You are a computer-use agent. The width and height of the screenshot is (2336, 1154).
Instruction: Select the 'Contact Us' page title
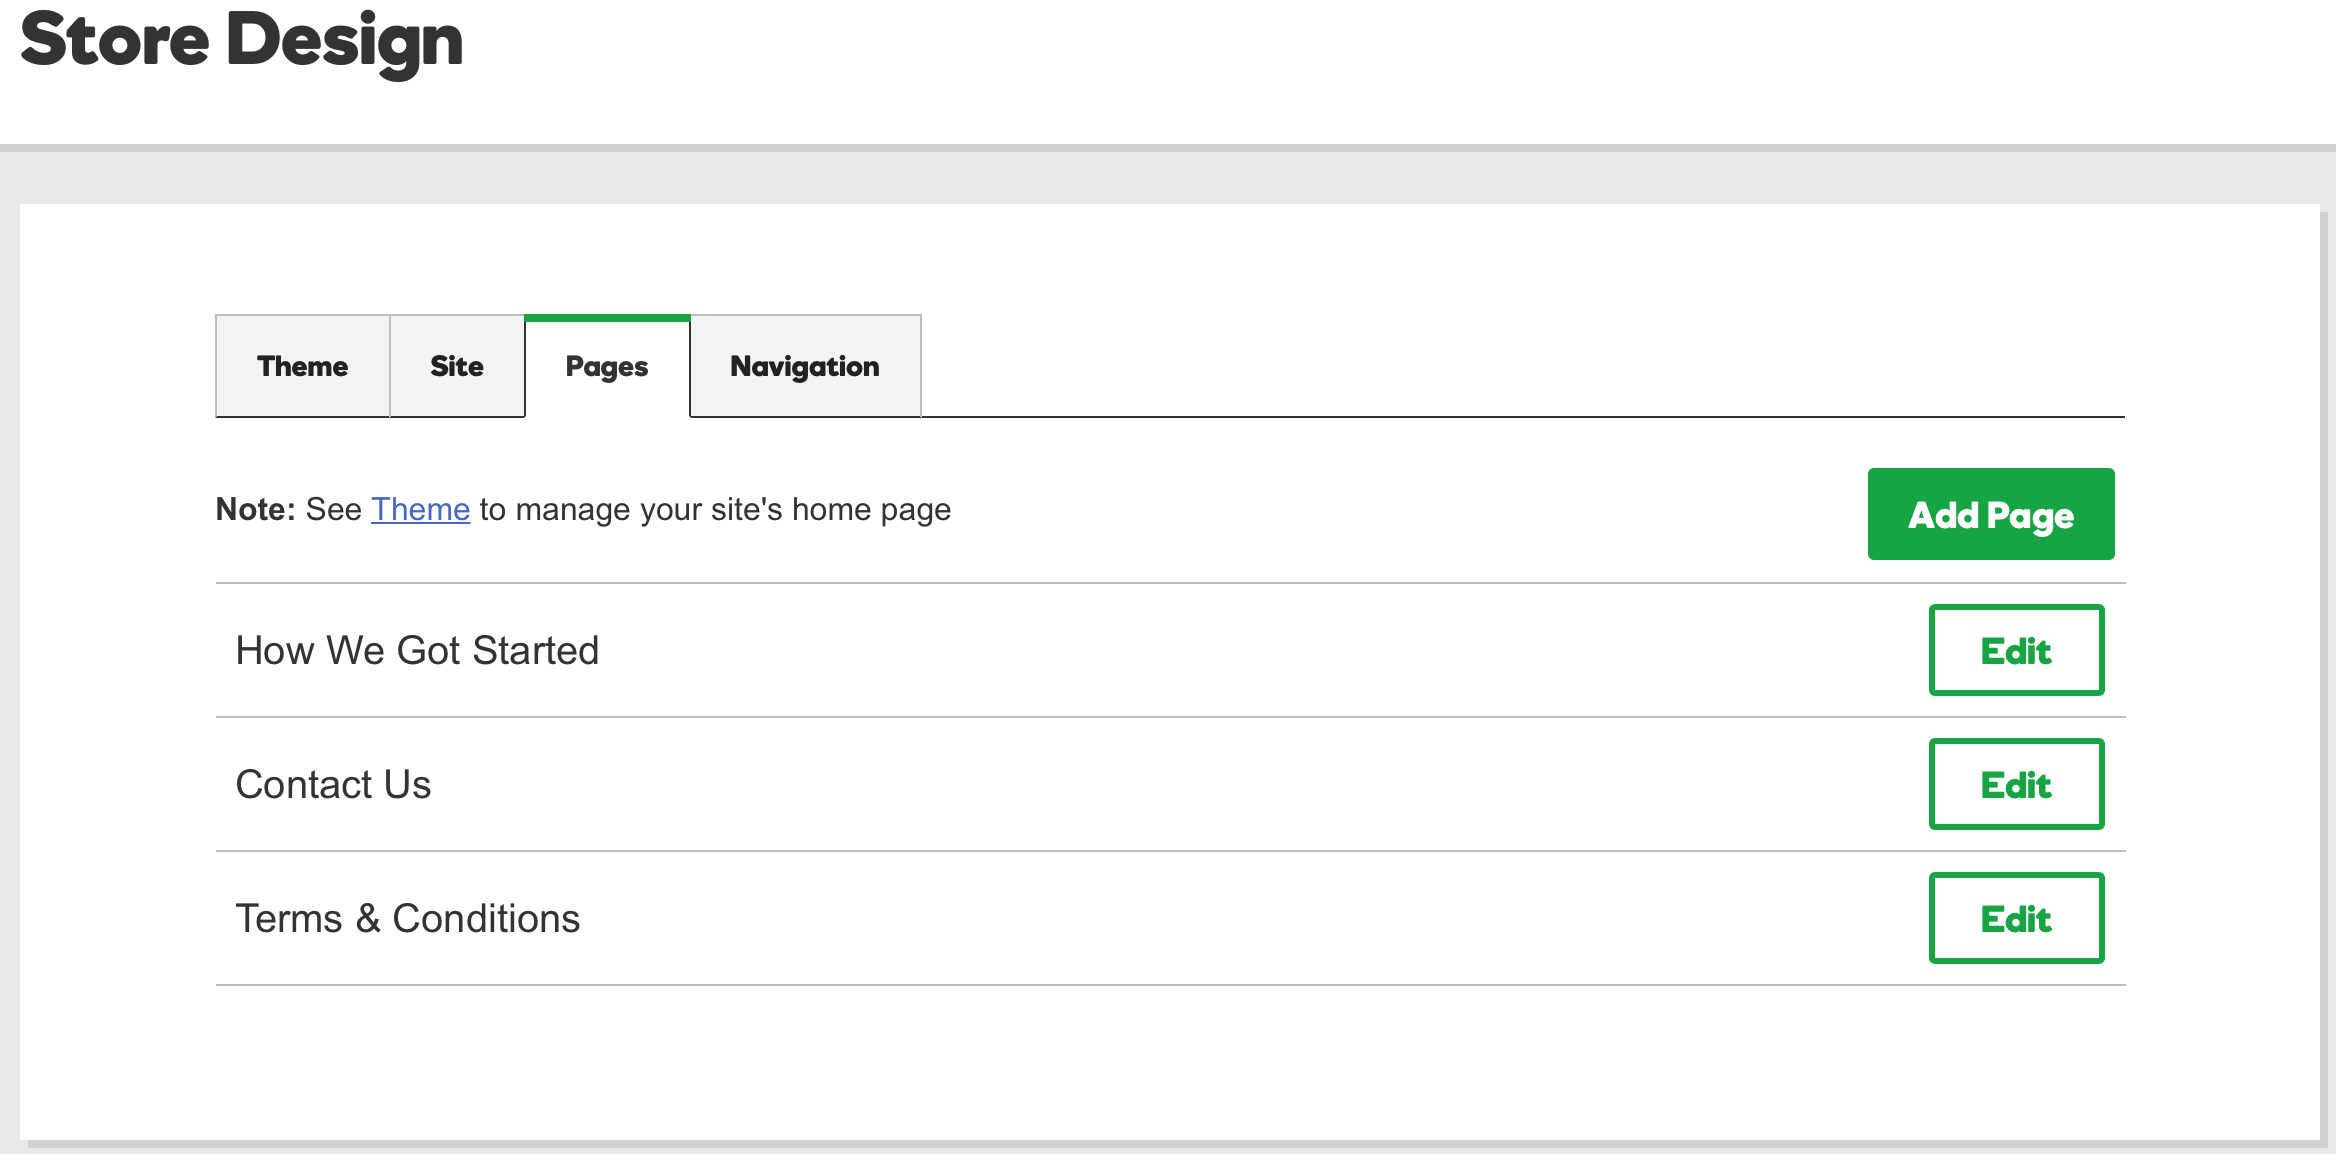333,784
